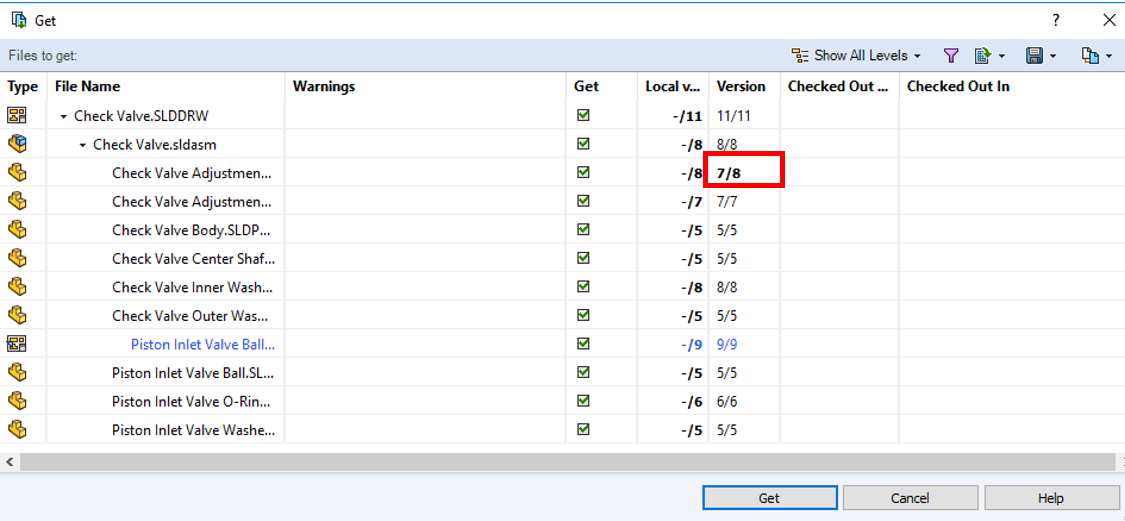The height and width of the screenshot is (521, 1125).
Task: Click the Get dialog title icon
Action: (19, 20)
